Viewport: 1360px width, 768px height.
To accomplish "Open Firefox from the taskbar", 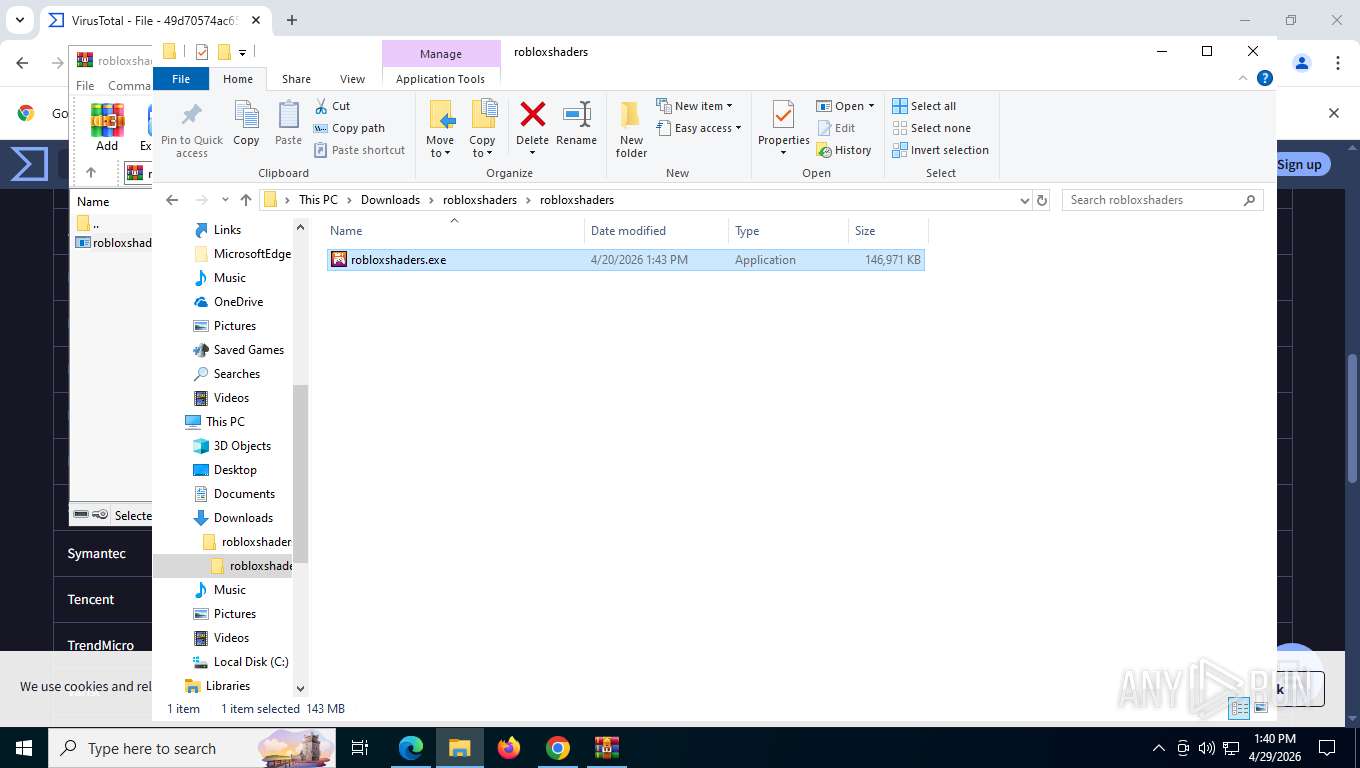I will click(509, 748).
